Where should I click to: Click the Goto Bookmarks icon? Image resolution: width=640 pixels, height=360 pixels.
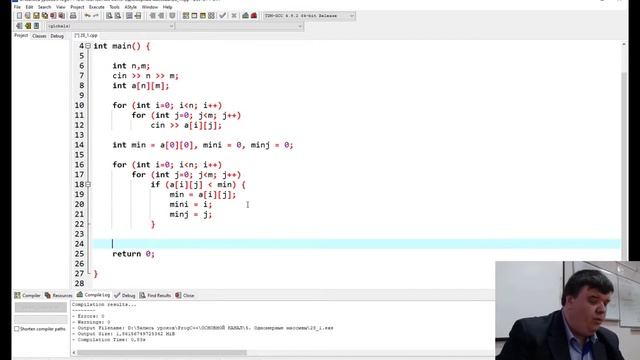coord(36,26)
